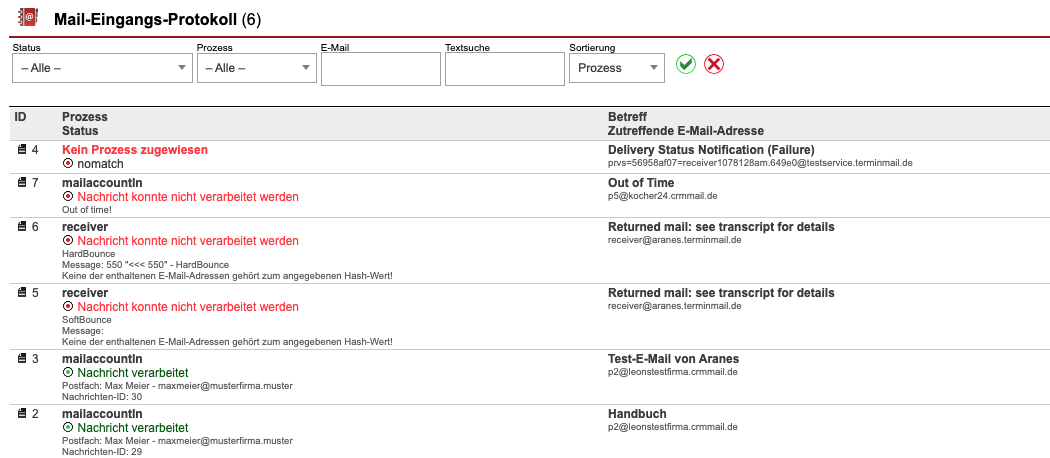Click the red nomatch status indicator
The image size is (1050, 458).
point(68,163)
